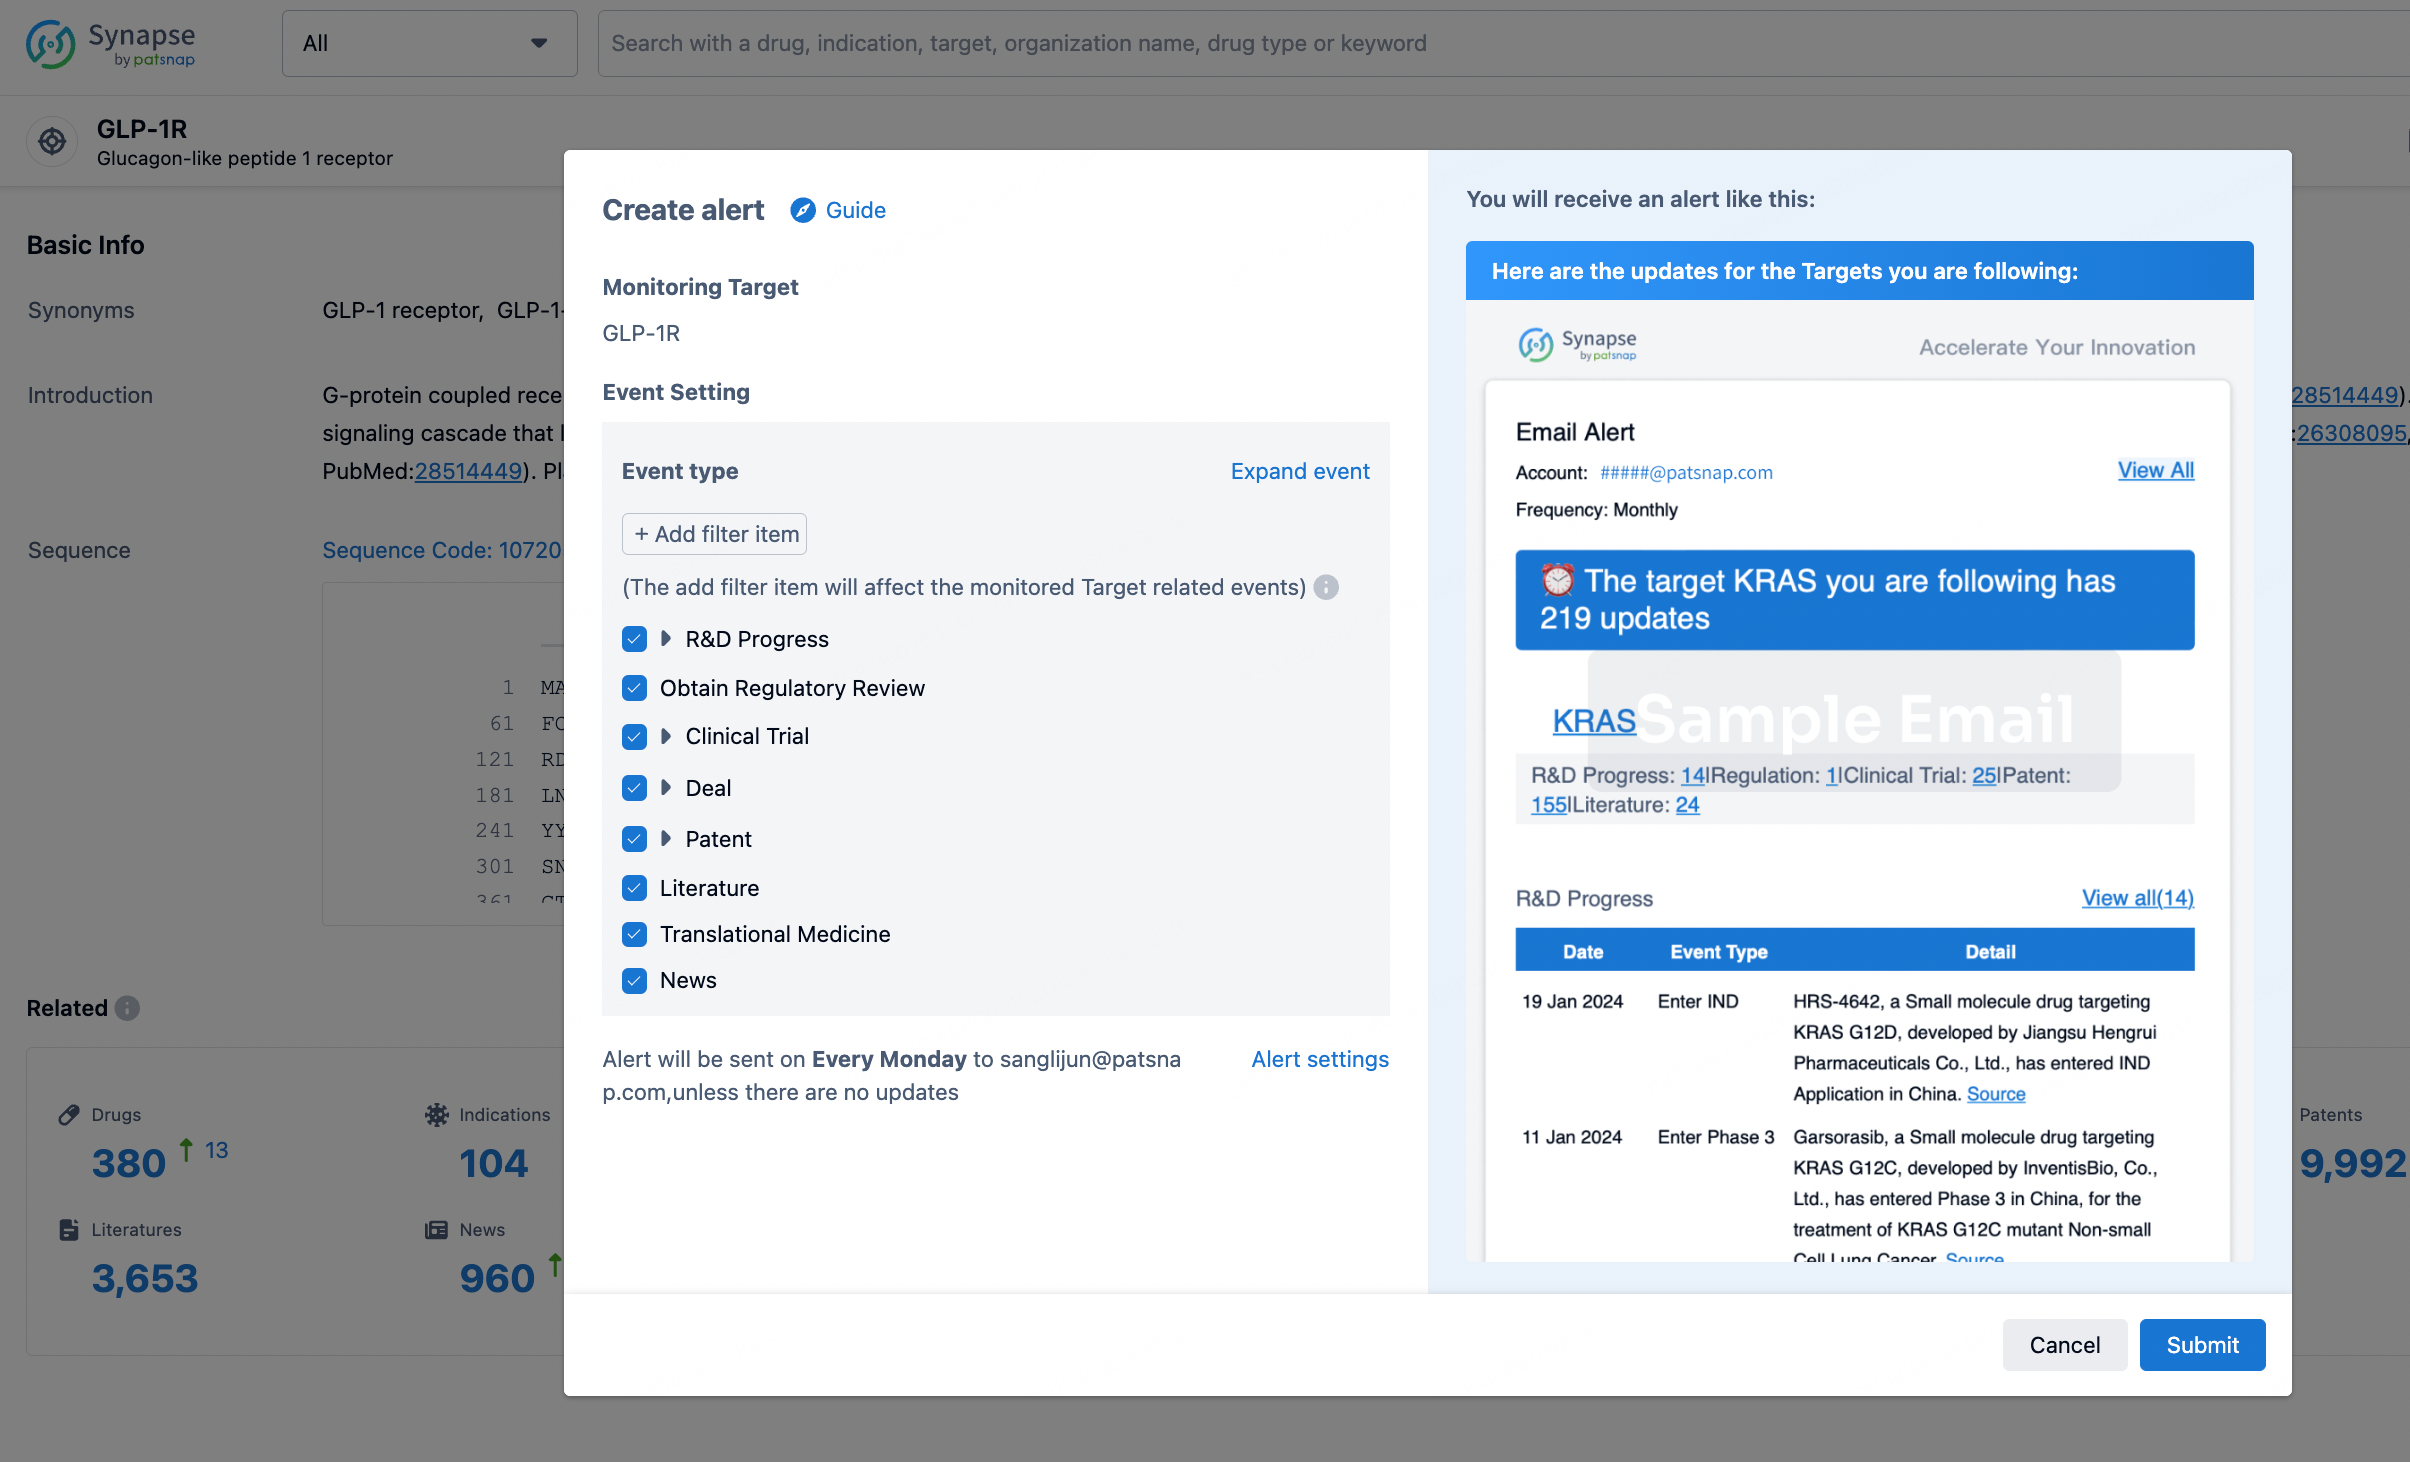Click the info icon next to Related
The width and height of the screenshot is (2410, 1462).
tap(127, 1008)
